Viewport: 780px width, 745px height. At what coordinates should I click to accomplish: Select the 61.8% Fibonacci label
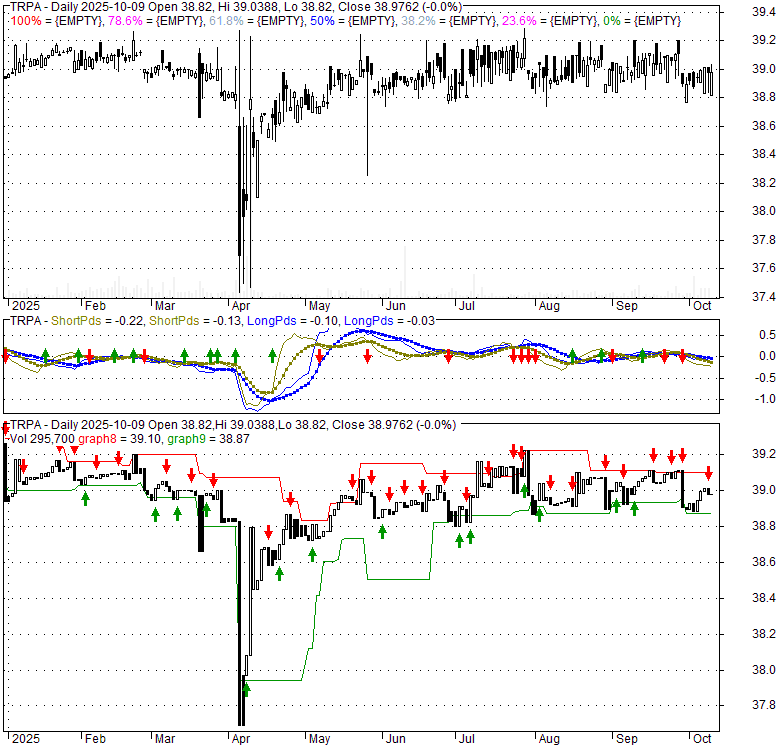pyautogui.click(x=226, y=21)
